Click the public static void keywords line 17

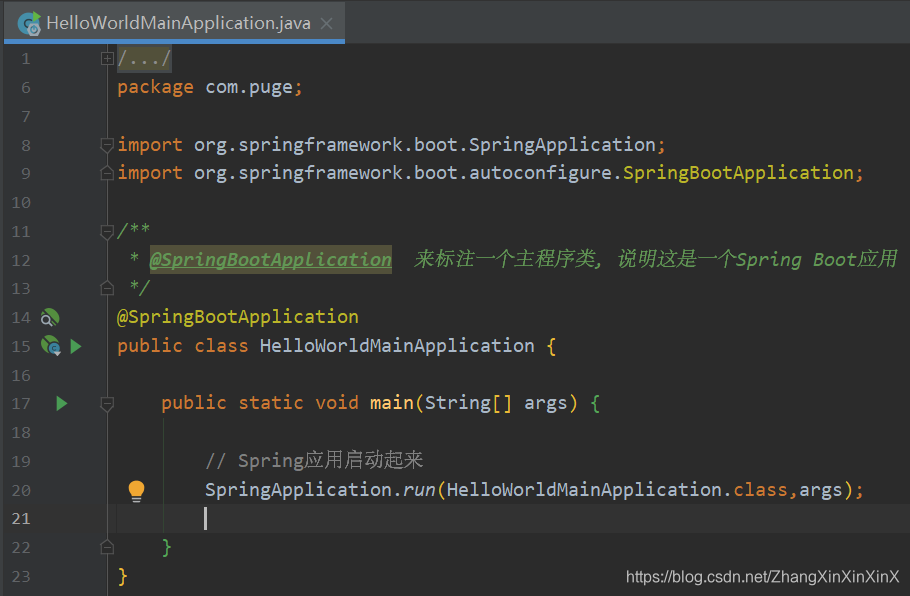coord(260,403)
